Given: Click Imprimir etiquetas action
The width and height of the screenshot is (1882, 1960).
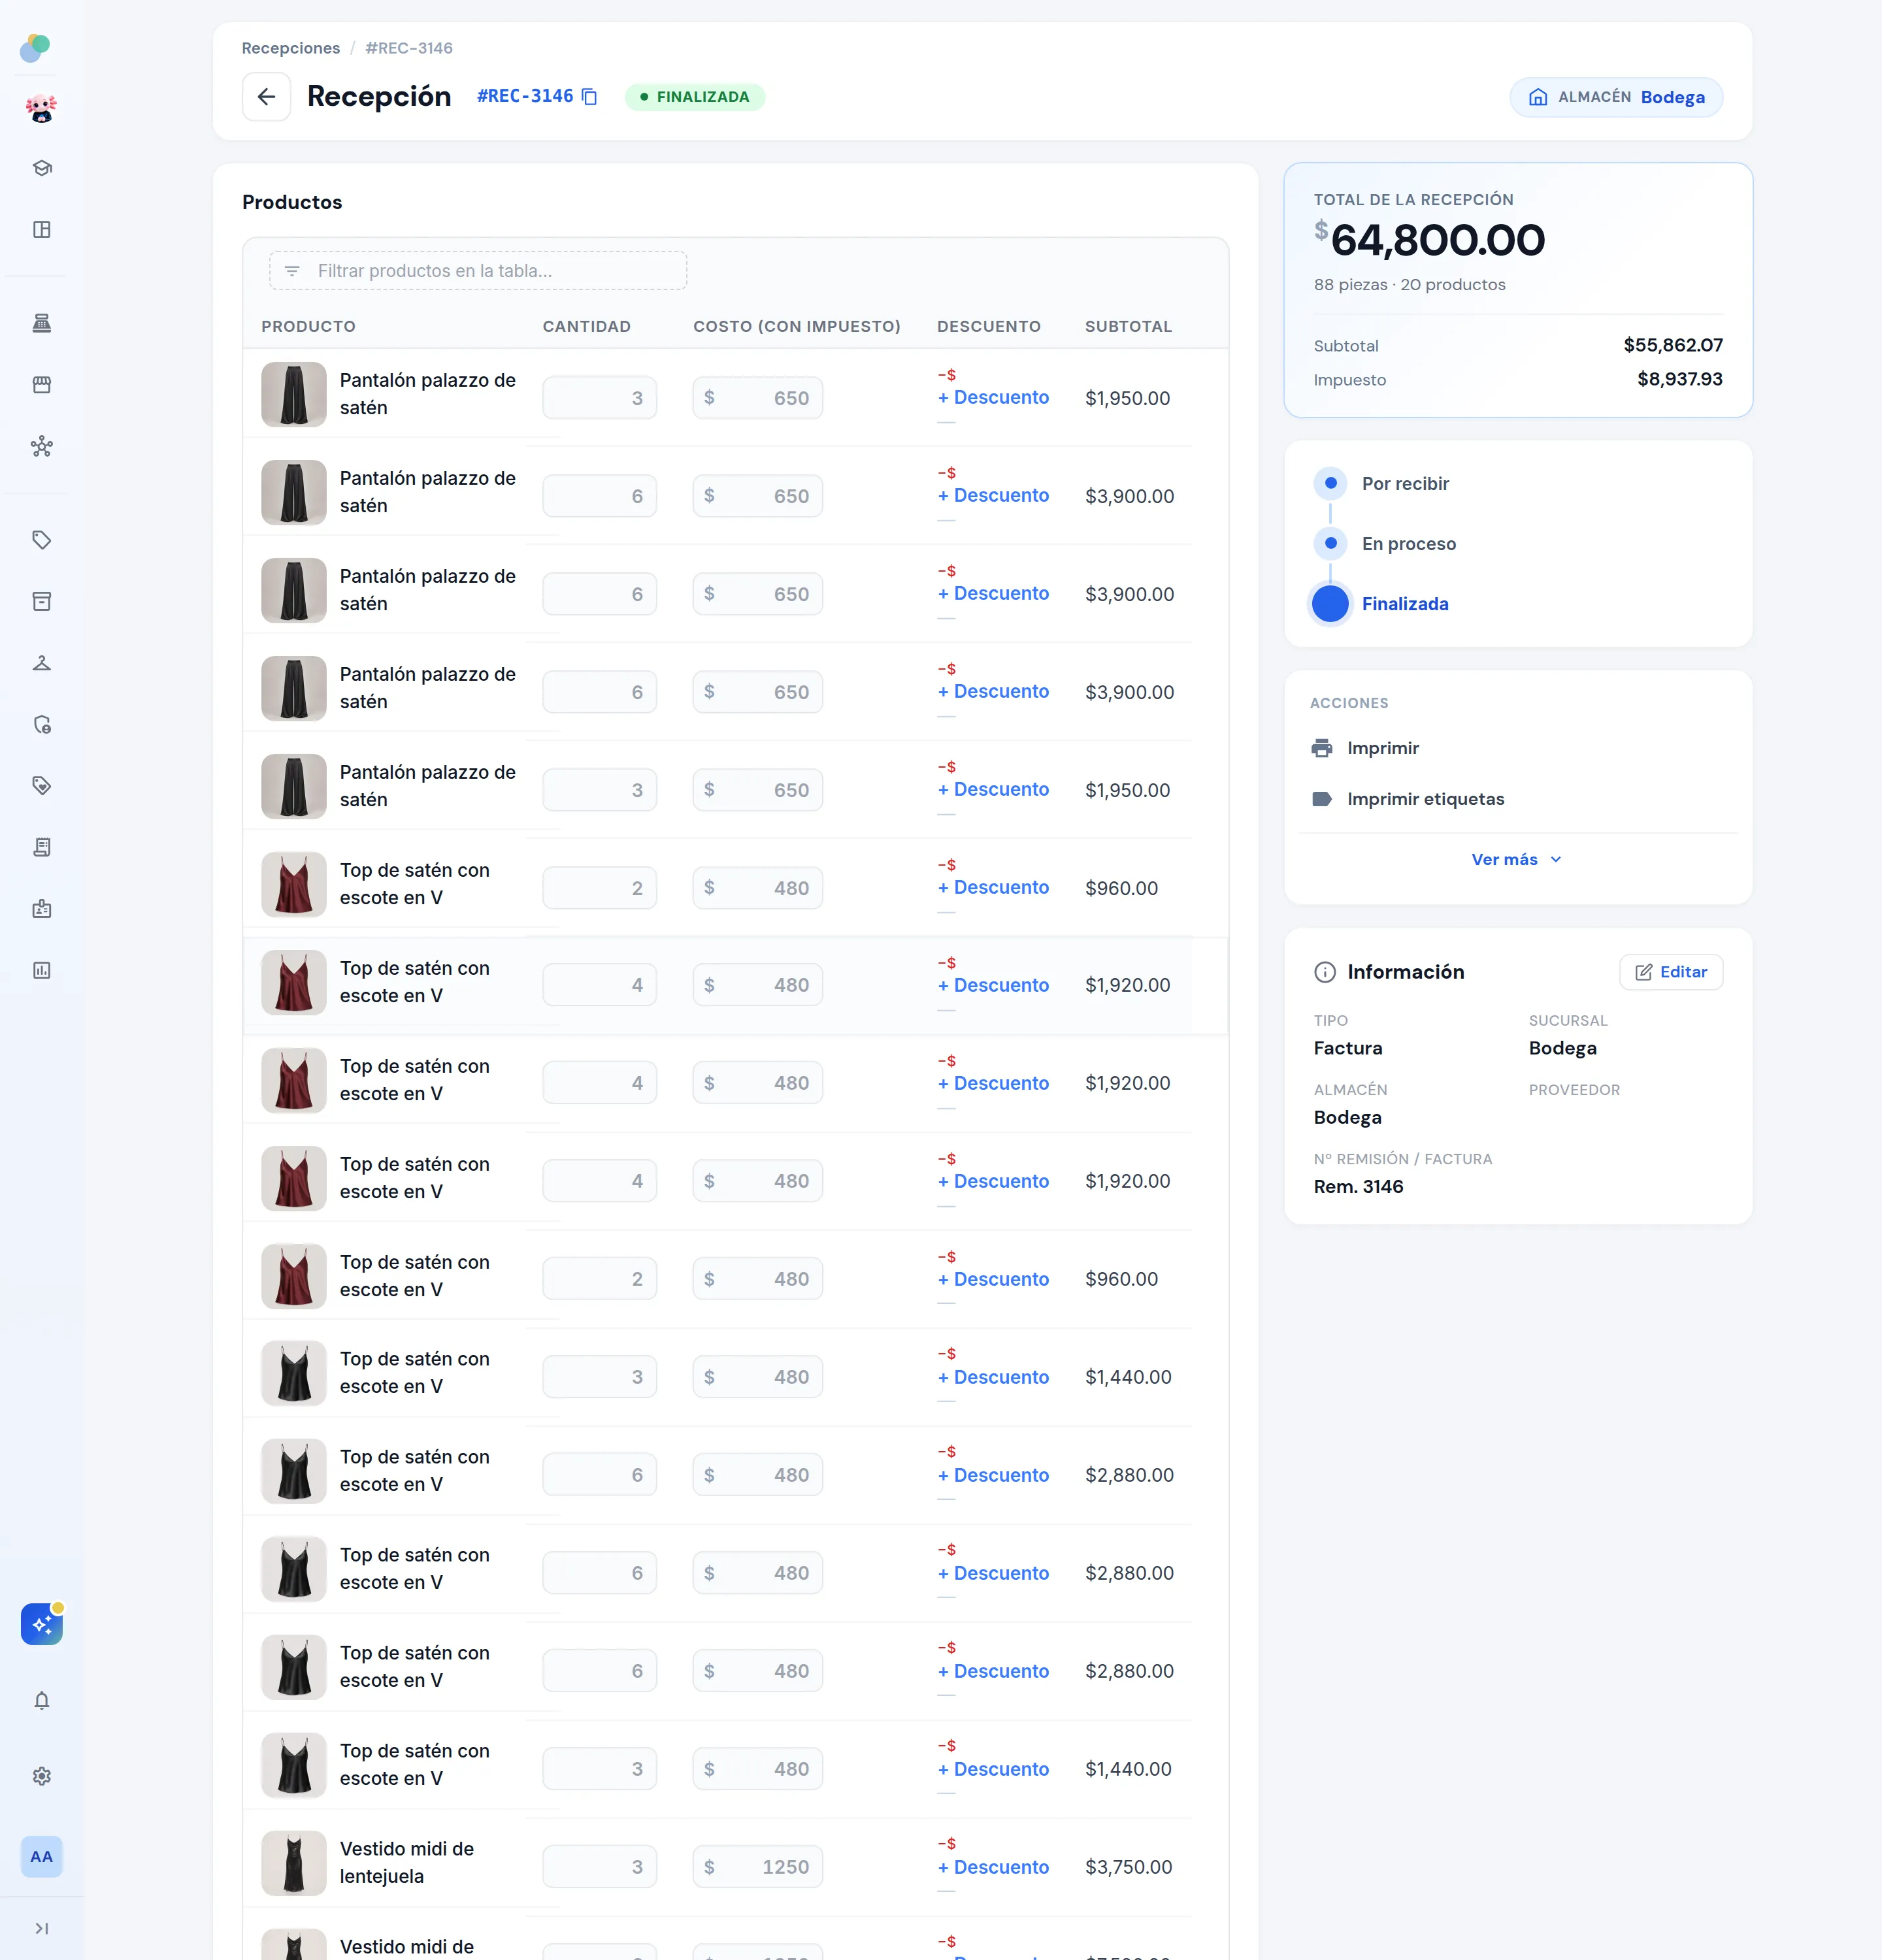Looking at the screenshot, I should pos(1408,799).
